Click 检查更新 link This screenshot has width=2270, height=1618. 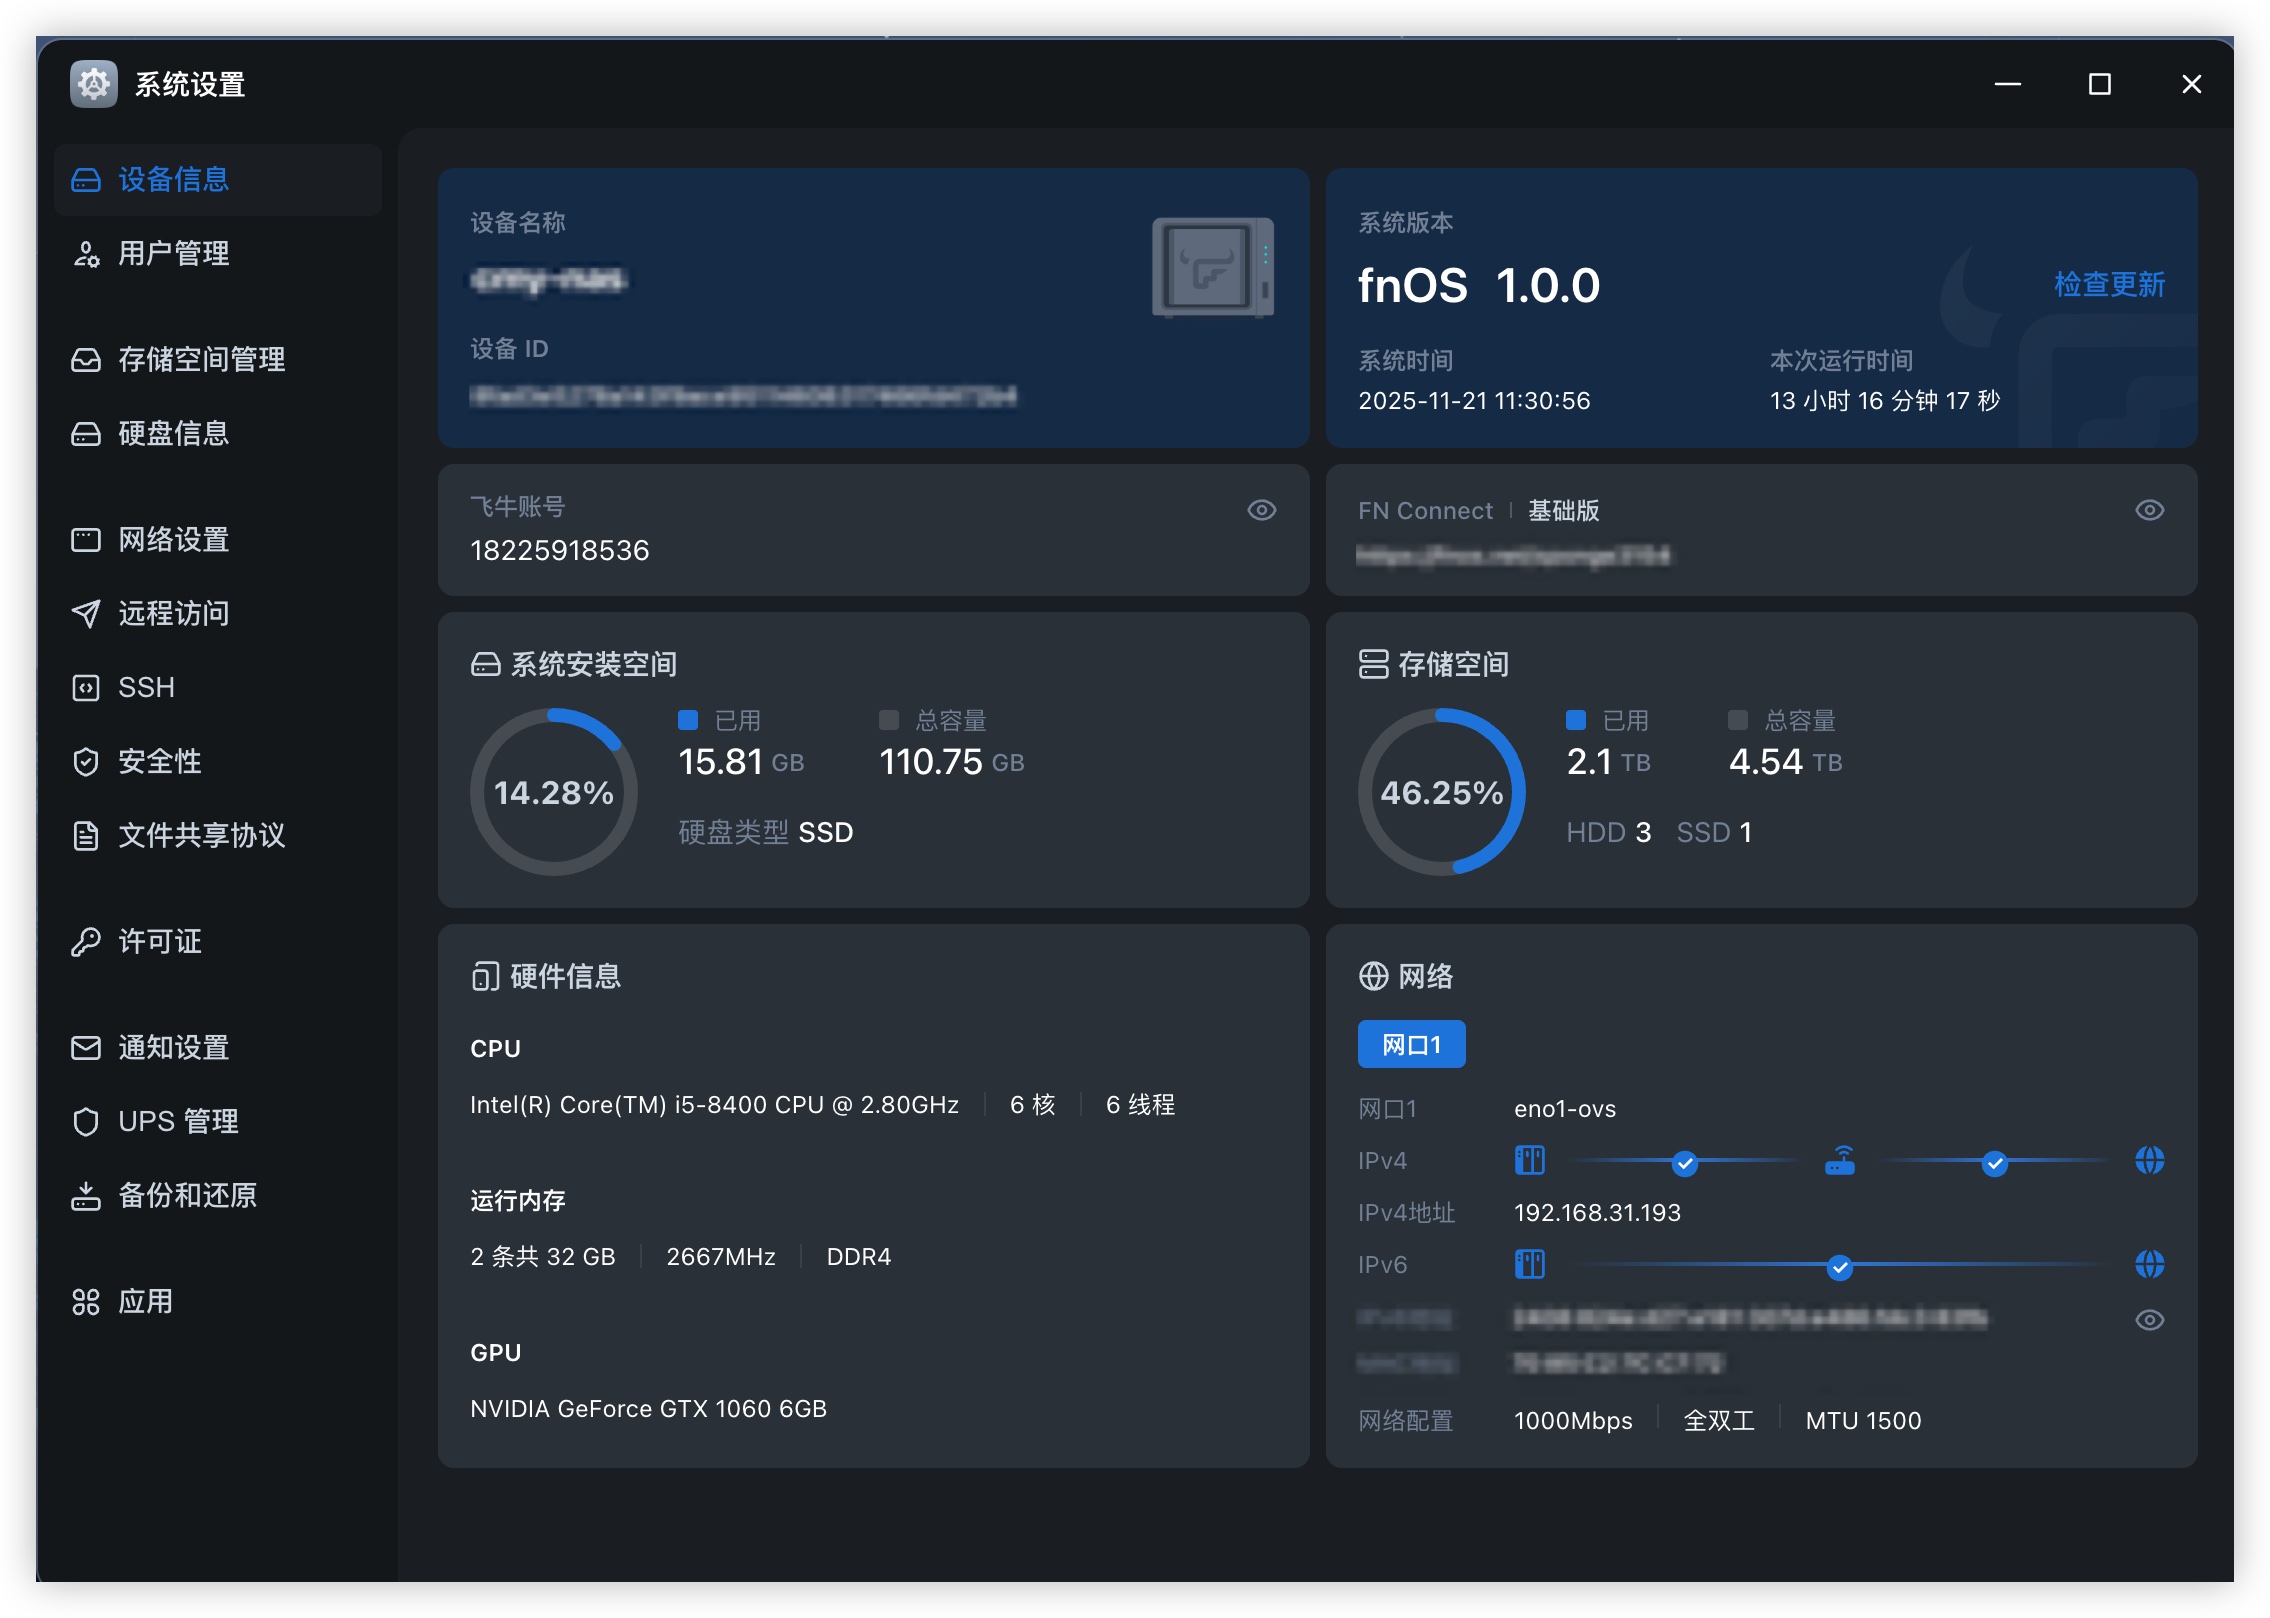point(2108,285)
